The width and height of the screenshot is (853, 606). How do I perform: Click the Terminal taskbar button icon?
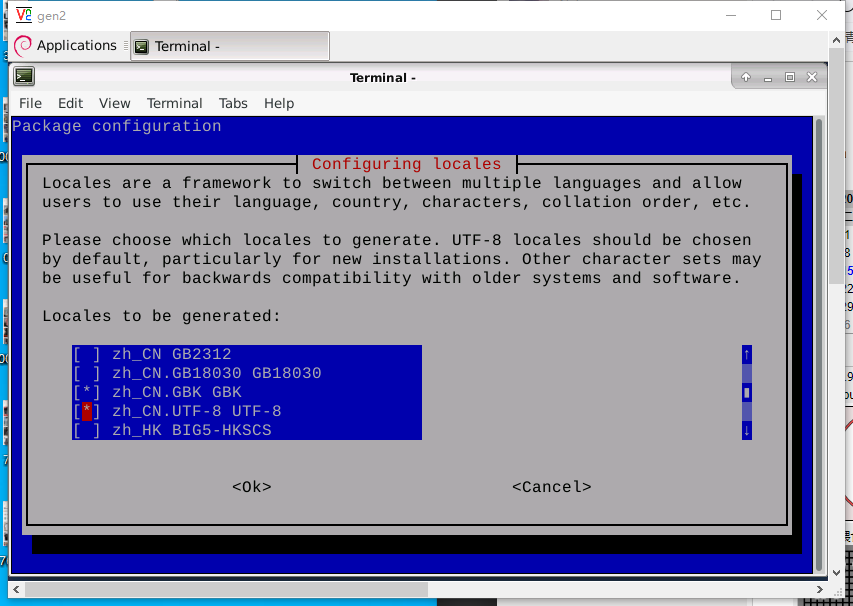click(141, 47)
